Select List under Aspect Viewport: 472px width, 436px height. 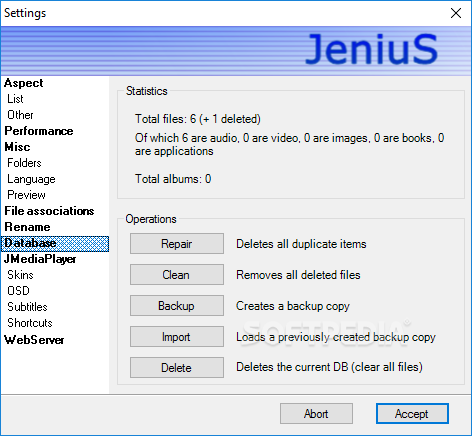(x=15, y=99)
